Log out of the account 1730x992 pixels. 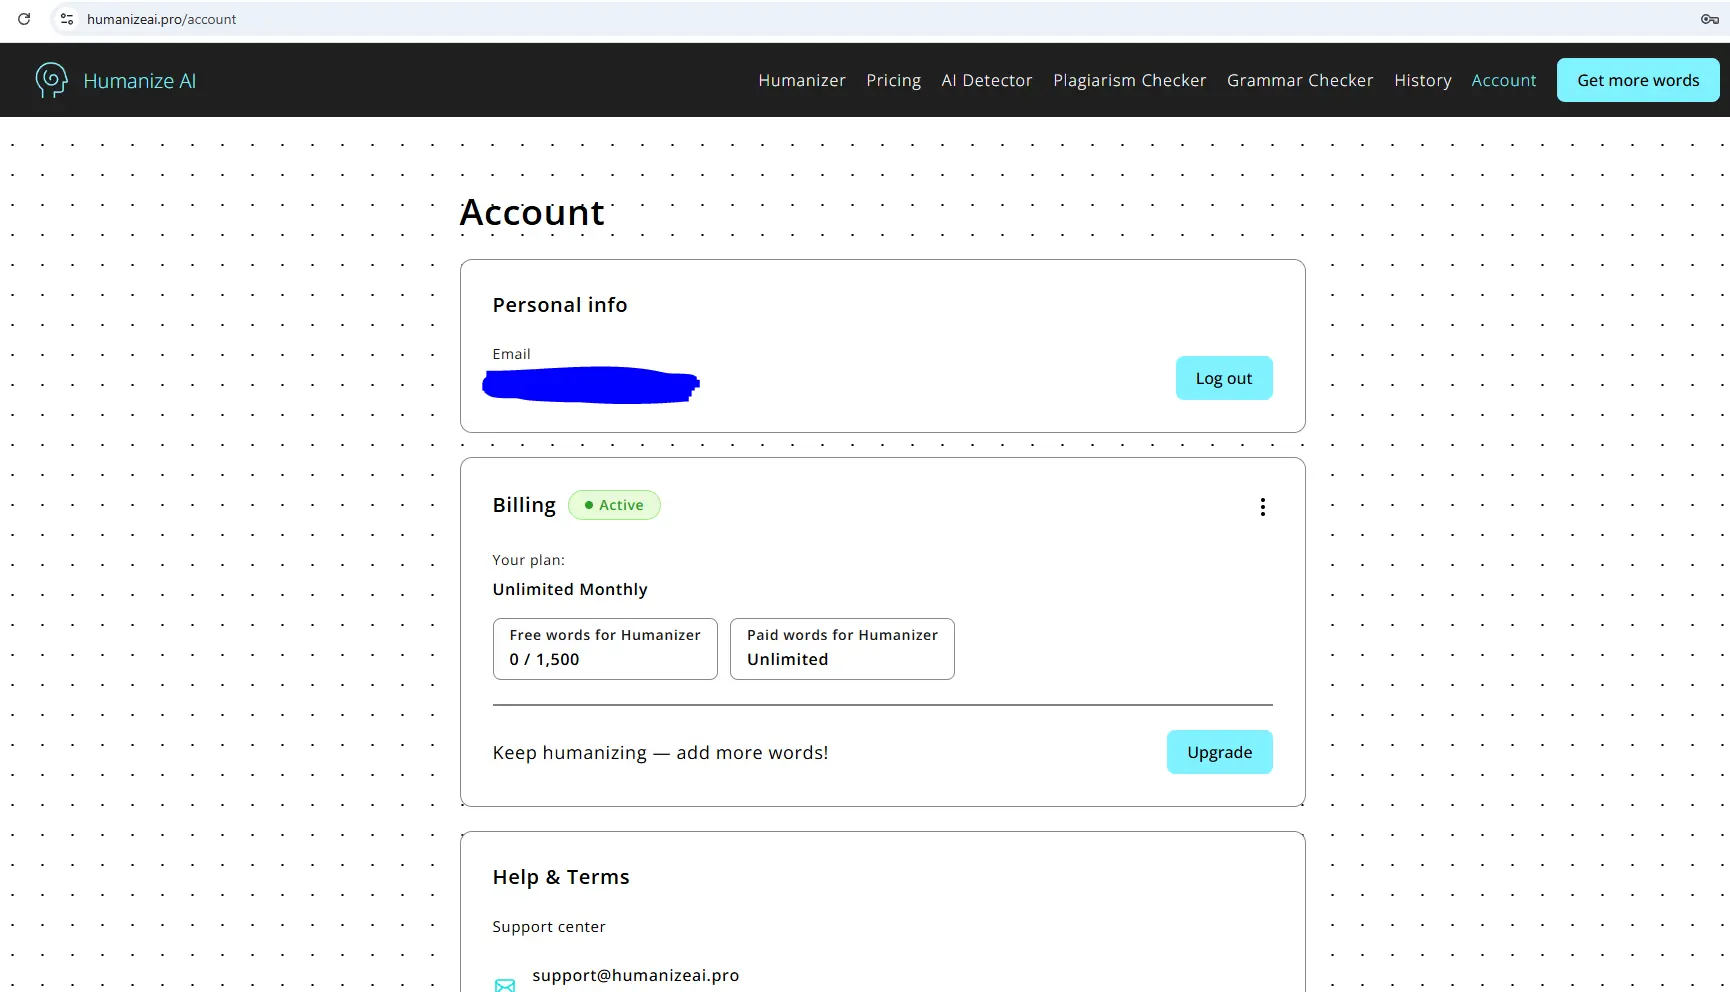(1224, 378)
